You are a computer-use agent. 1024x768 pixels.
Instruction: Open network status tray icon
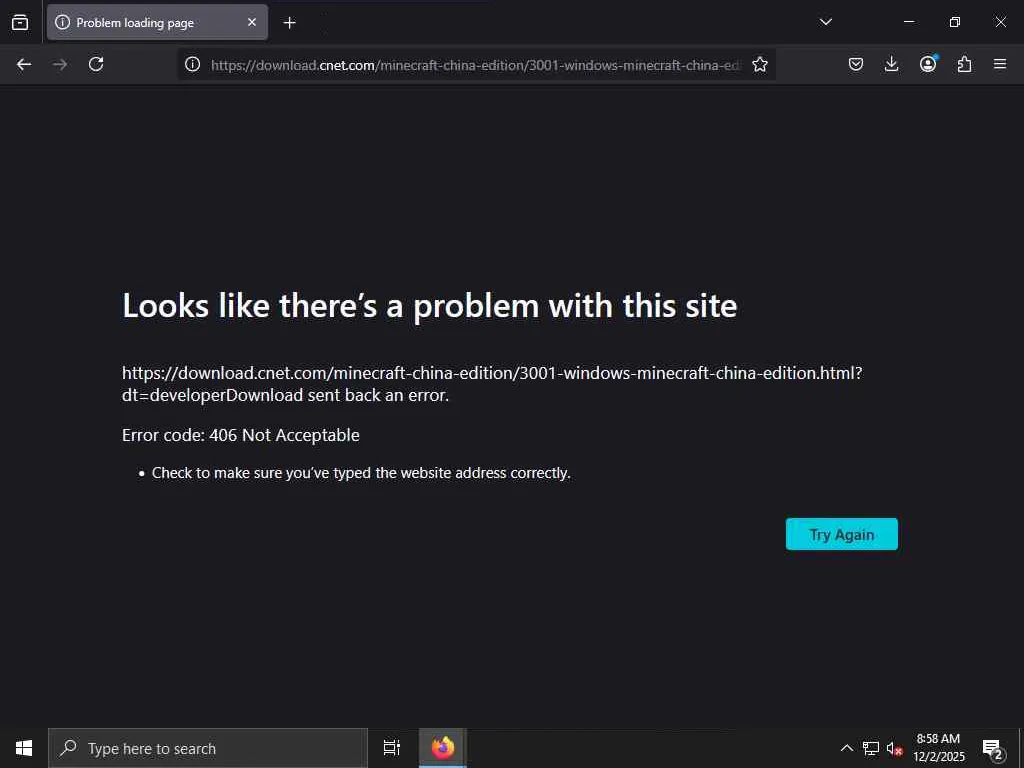click(871, 748)
